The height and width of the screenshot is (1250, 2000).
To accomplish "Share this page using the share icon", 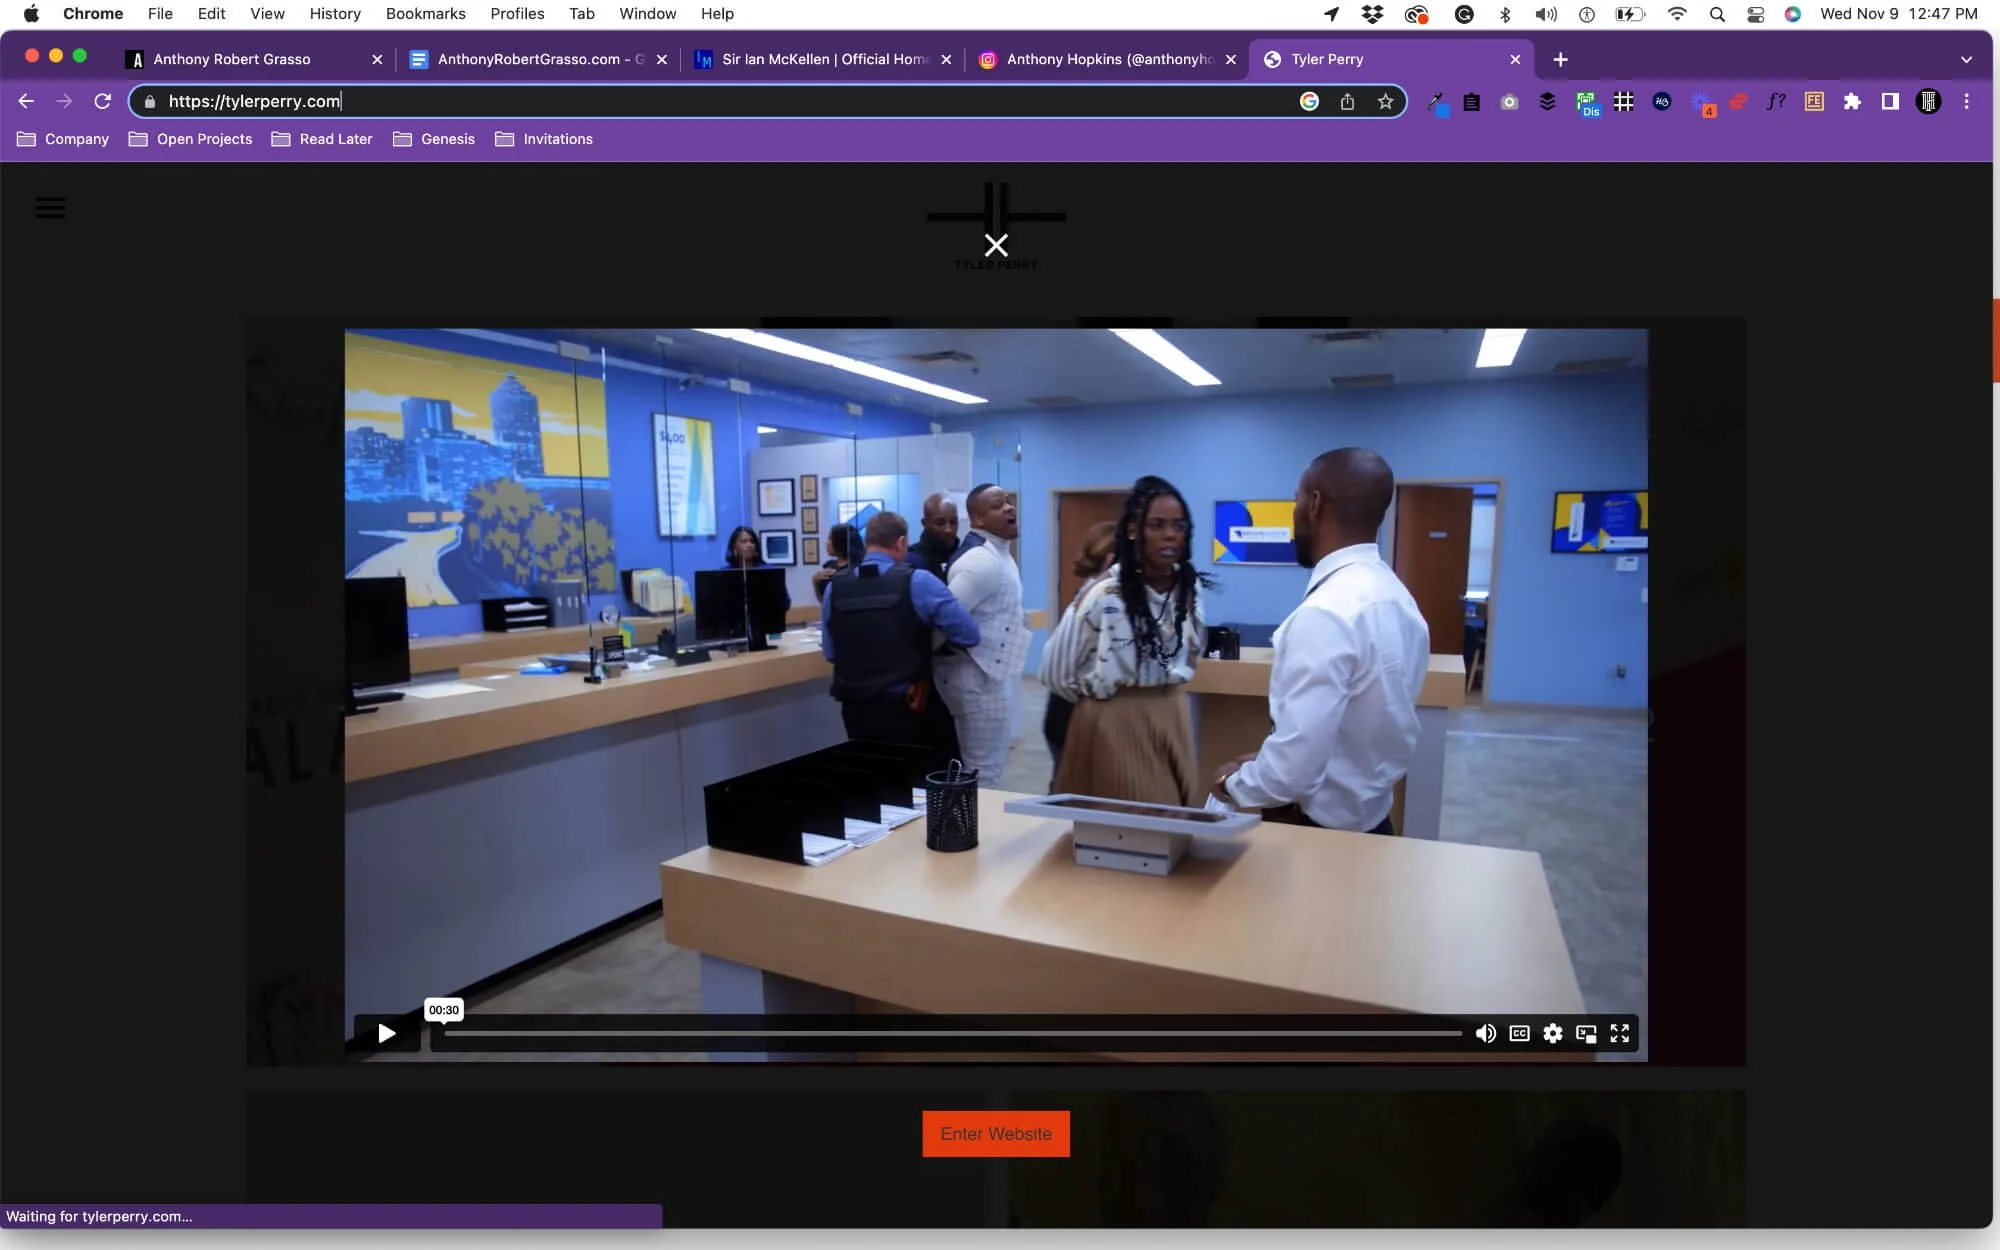I will 1347,101.
